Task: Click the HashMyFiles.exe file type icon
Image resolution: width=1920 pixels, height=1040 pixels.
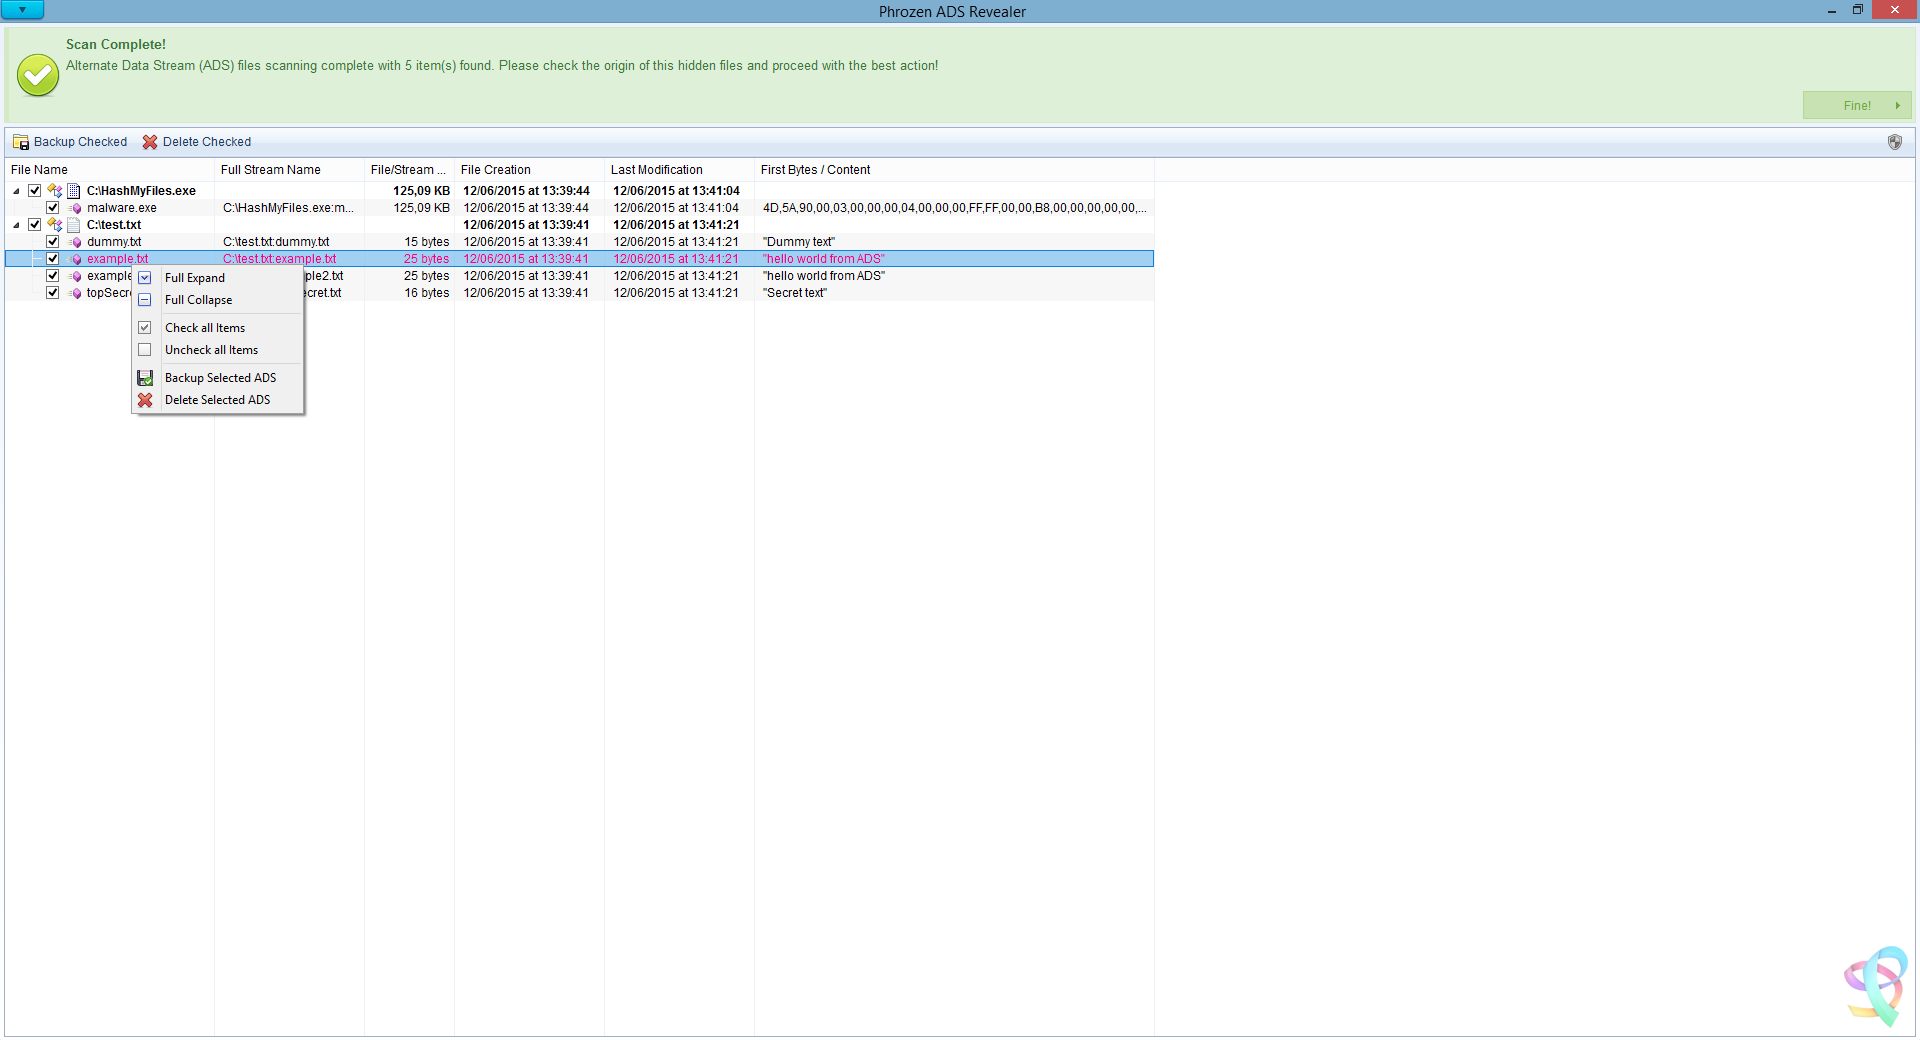Action: [74, 191]
